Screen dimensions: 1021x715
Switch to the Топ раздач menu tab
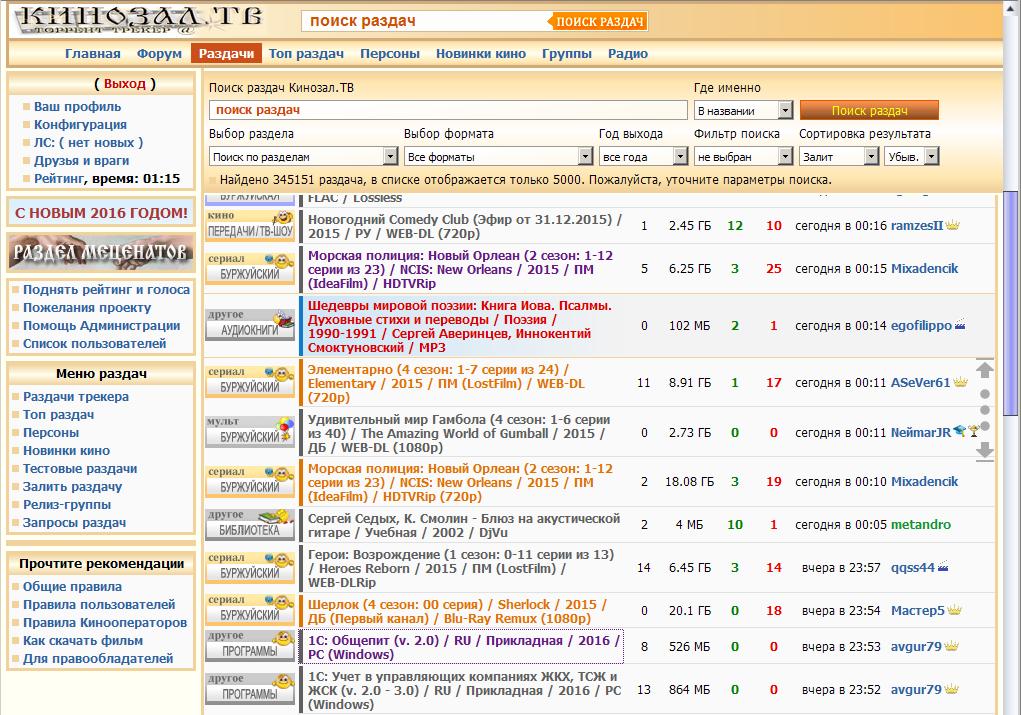point(306,54)
